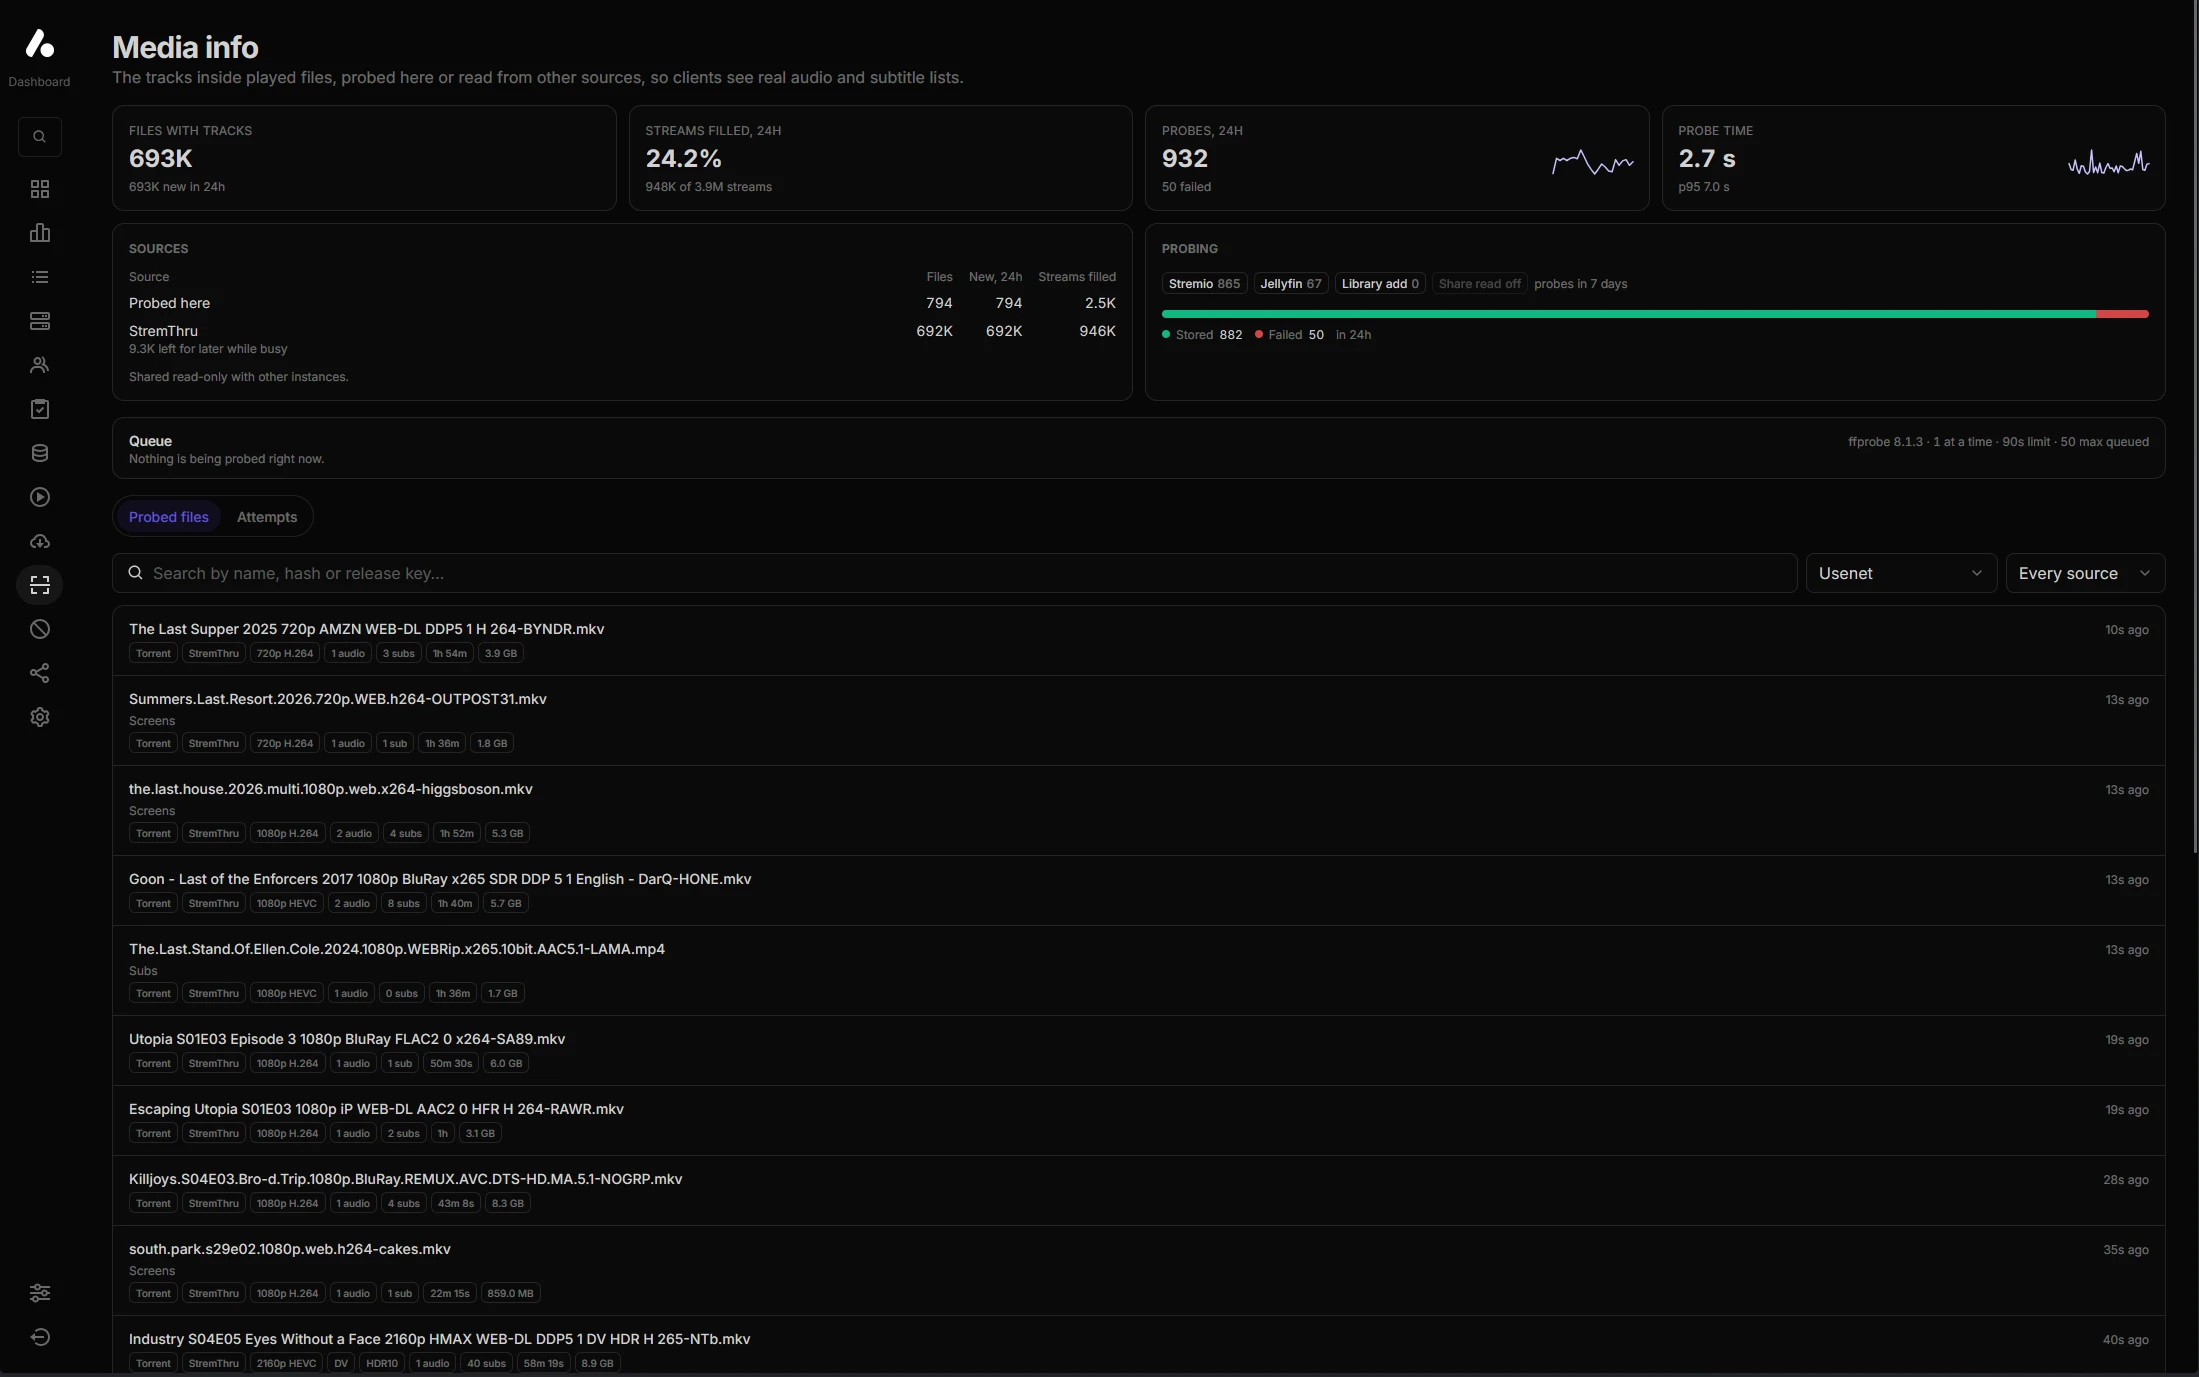The image size is (2199, 1377).
Task: Open the Summers.Last.Resort.2026 file row
Action: pyautogui.click(x=1138, y=721)
